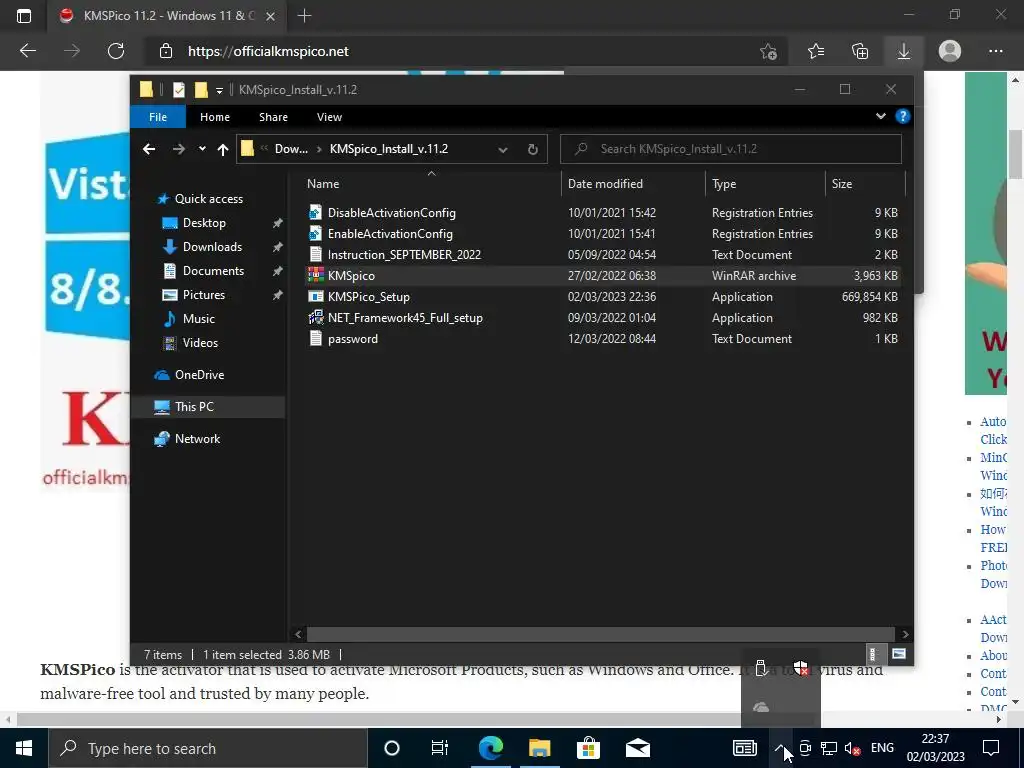
Task: Open the Edge Downloads toolbar icon
Action: (904, 51)
